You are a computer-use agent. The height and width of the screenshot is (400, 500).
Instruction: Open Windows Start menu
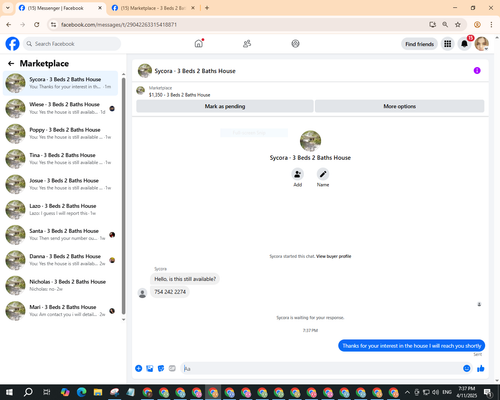click(9, 392)
